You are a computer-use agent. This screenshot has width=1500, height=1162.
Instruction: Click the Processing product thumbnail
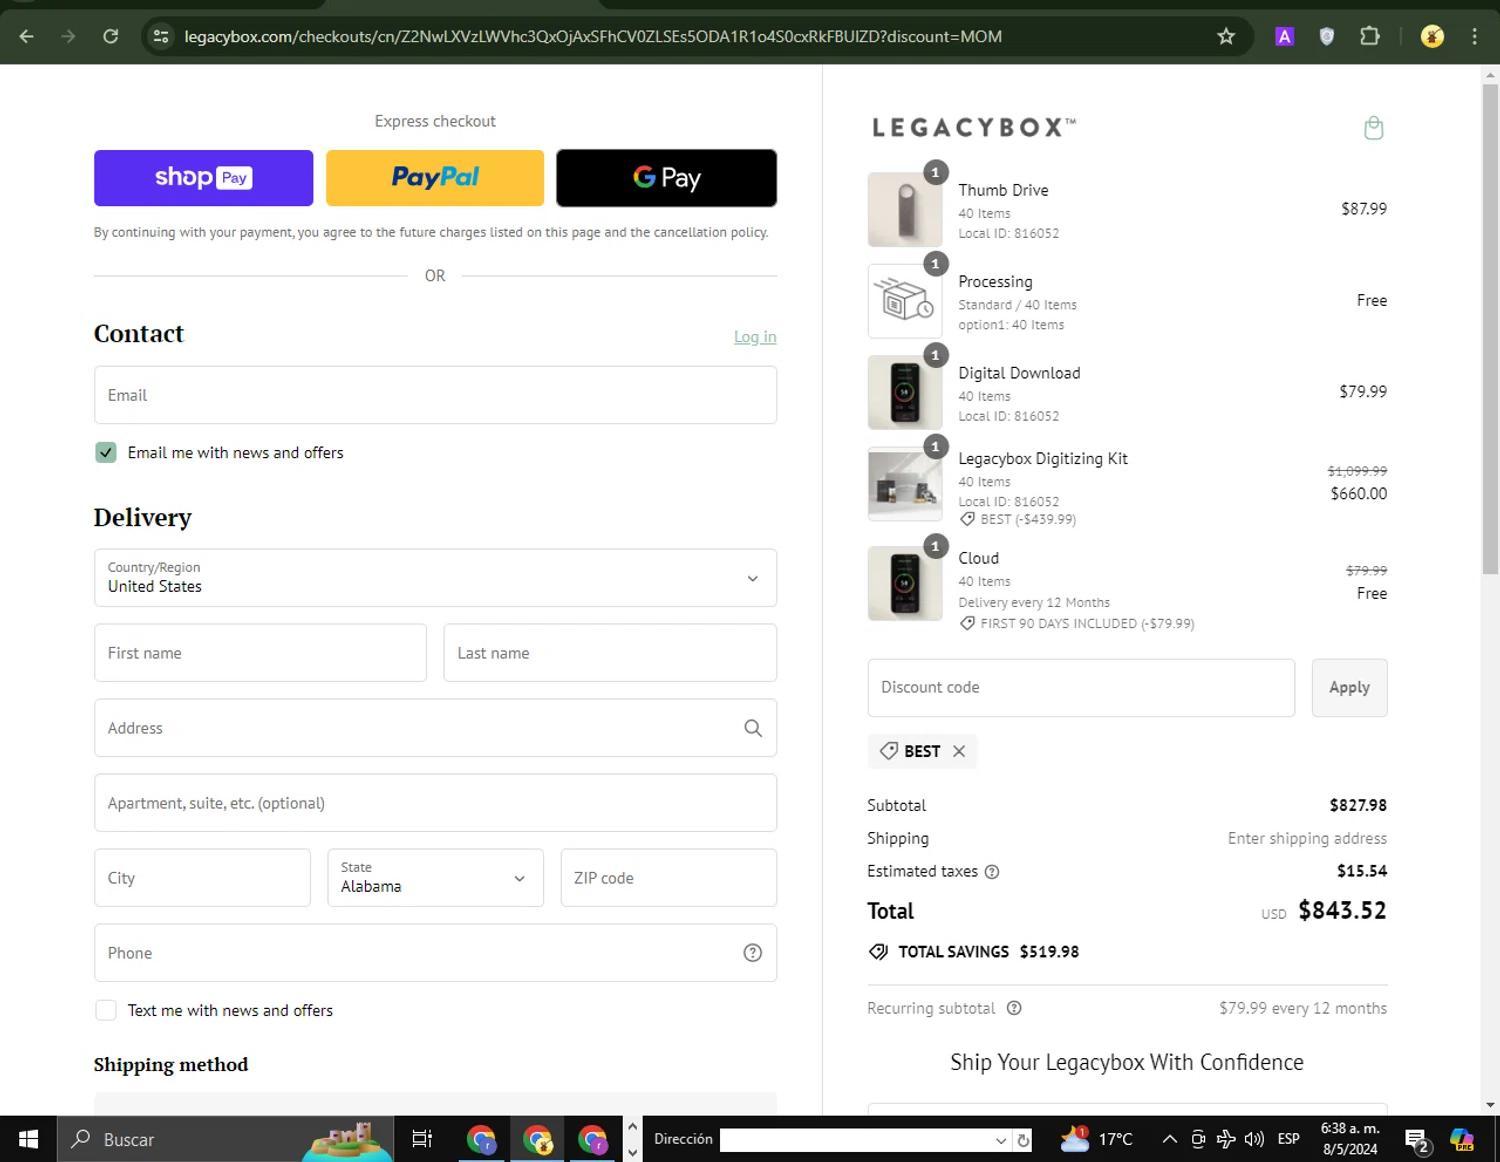(905, 301)
